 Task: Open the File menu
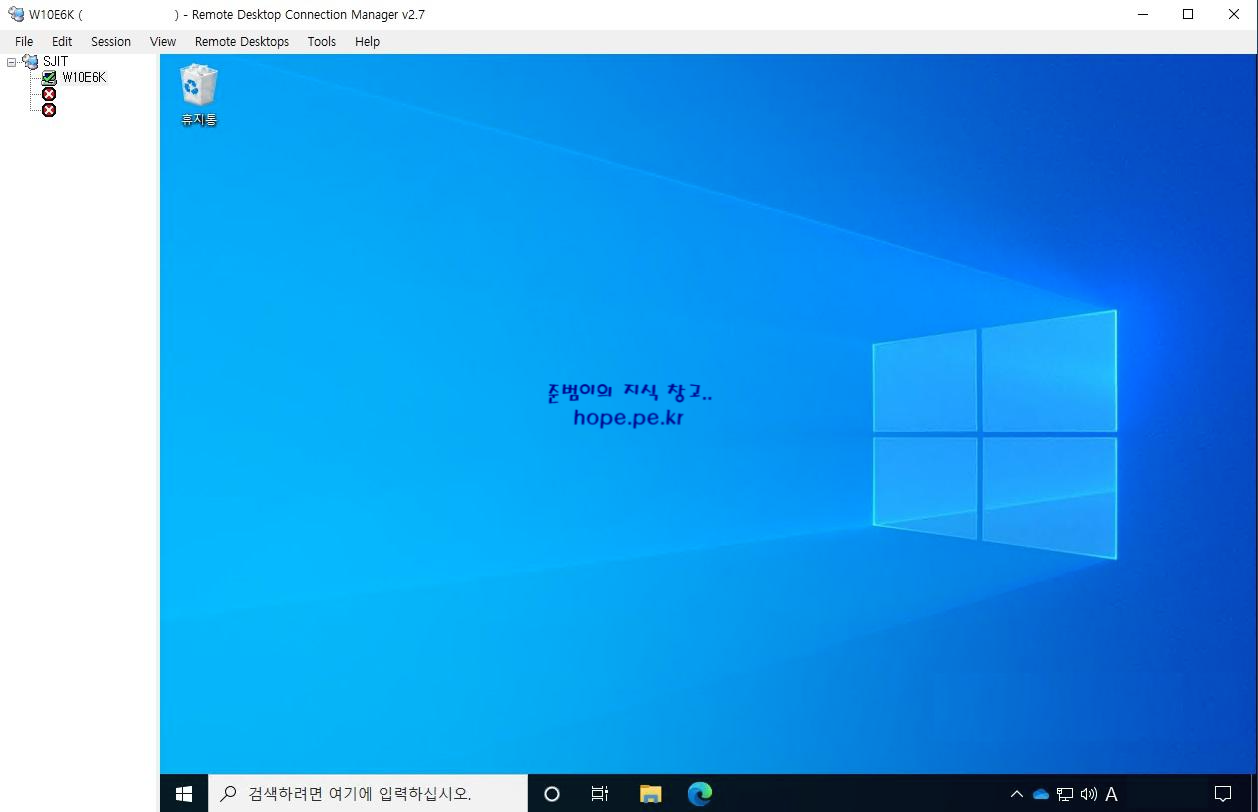click(x=24, y=41)
